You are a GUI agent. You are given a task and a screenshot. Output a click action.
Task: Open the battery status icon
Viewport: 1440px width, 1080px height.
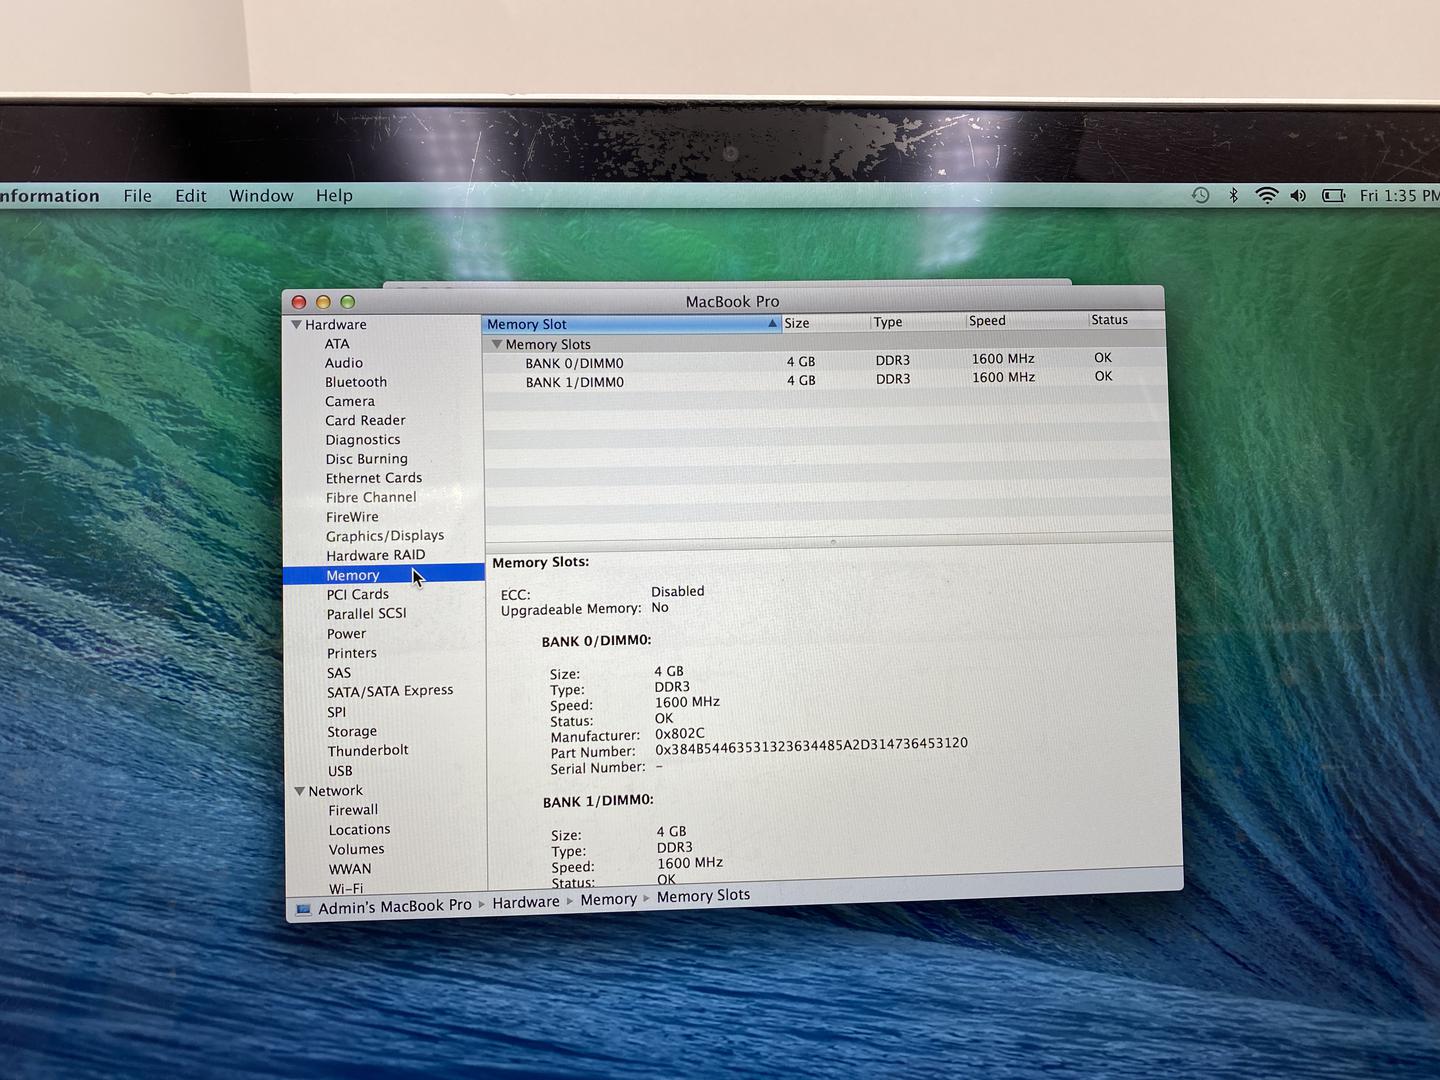(1334, 196)
